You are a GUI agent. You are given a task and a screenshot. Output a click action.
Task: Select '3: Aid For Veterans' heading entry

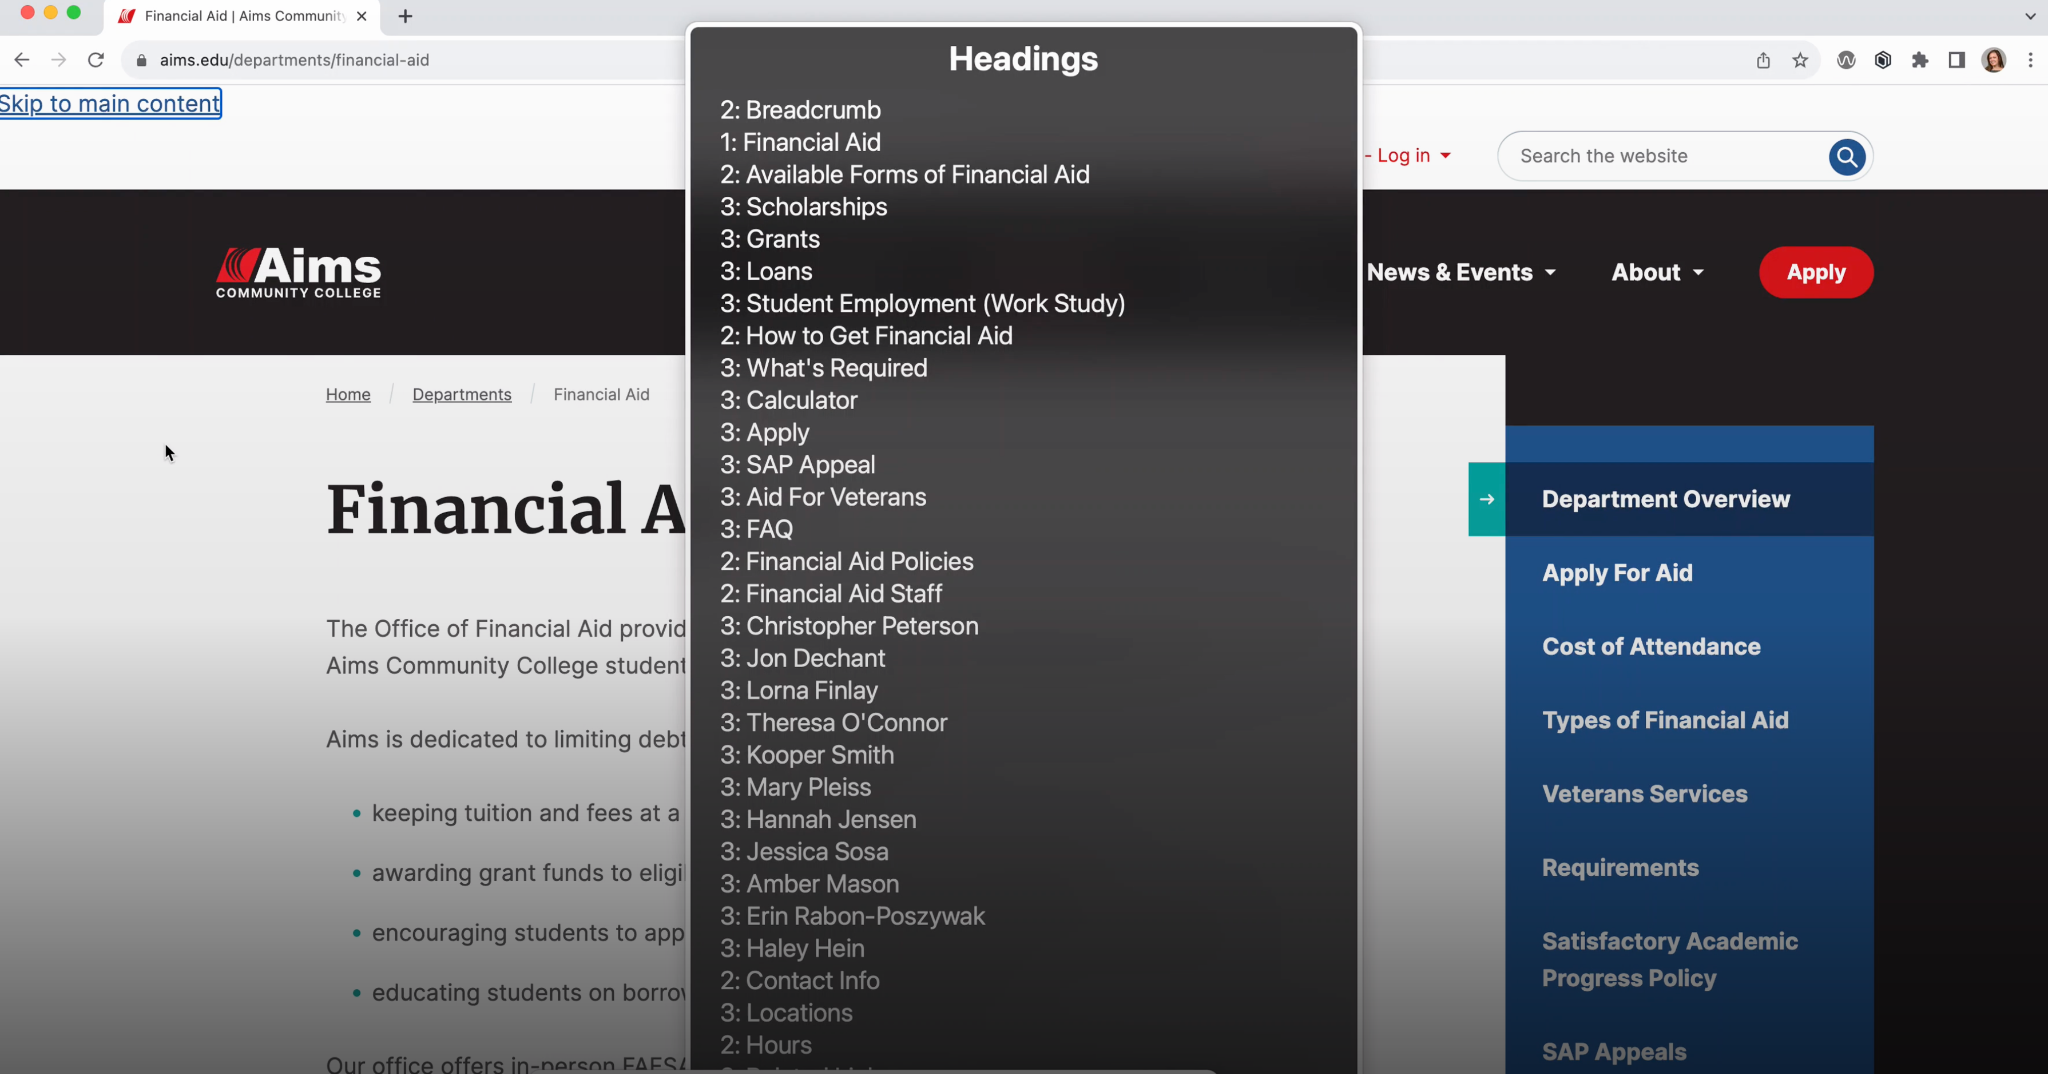823,497
